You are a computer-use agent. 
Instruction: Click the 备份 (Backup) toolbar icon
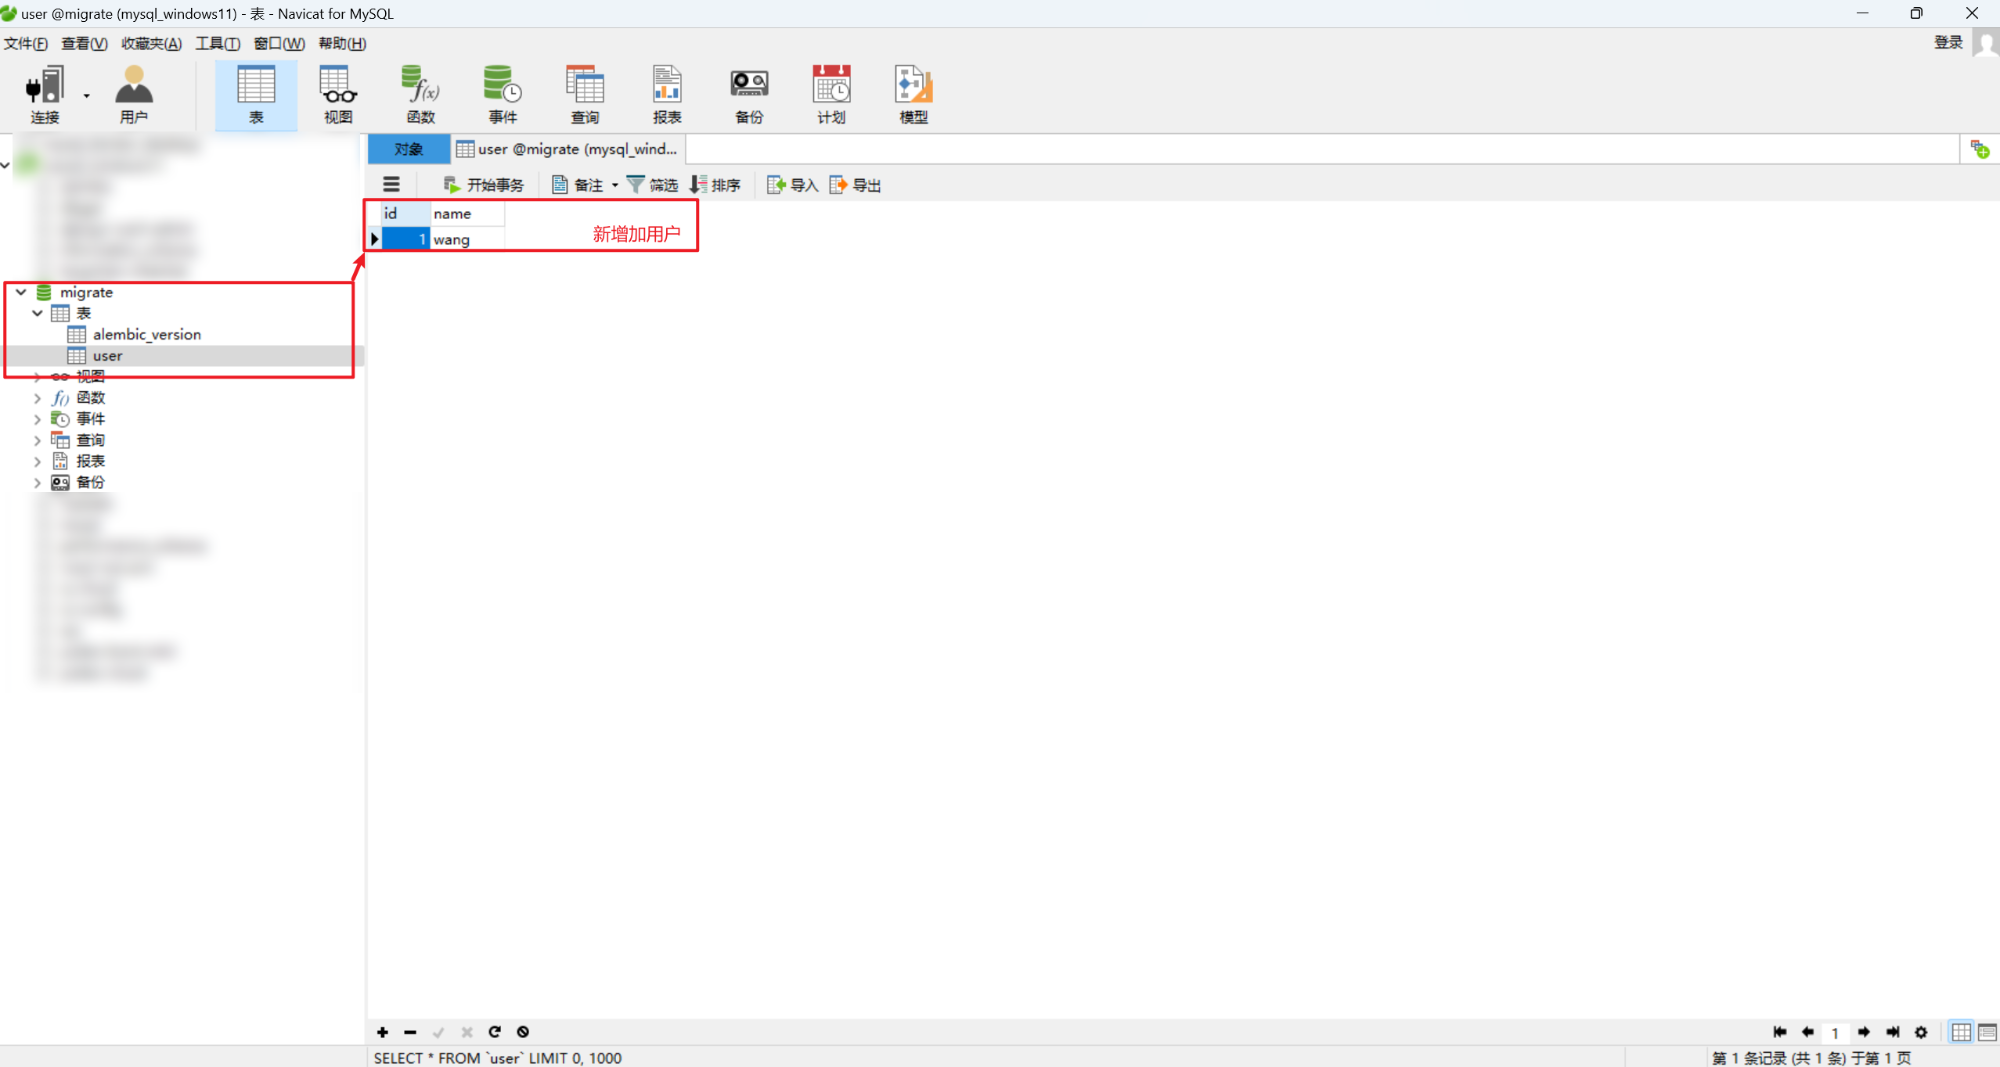click(x=748, y=93)
